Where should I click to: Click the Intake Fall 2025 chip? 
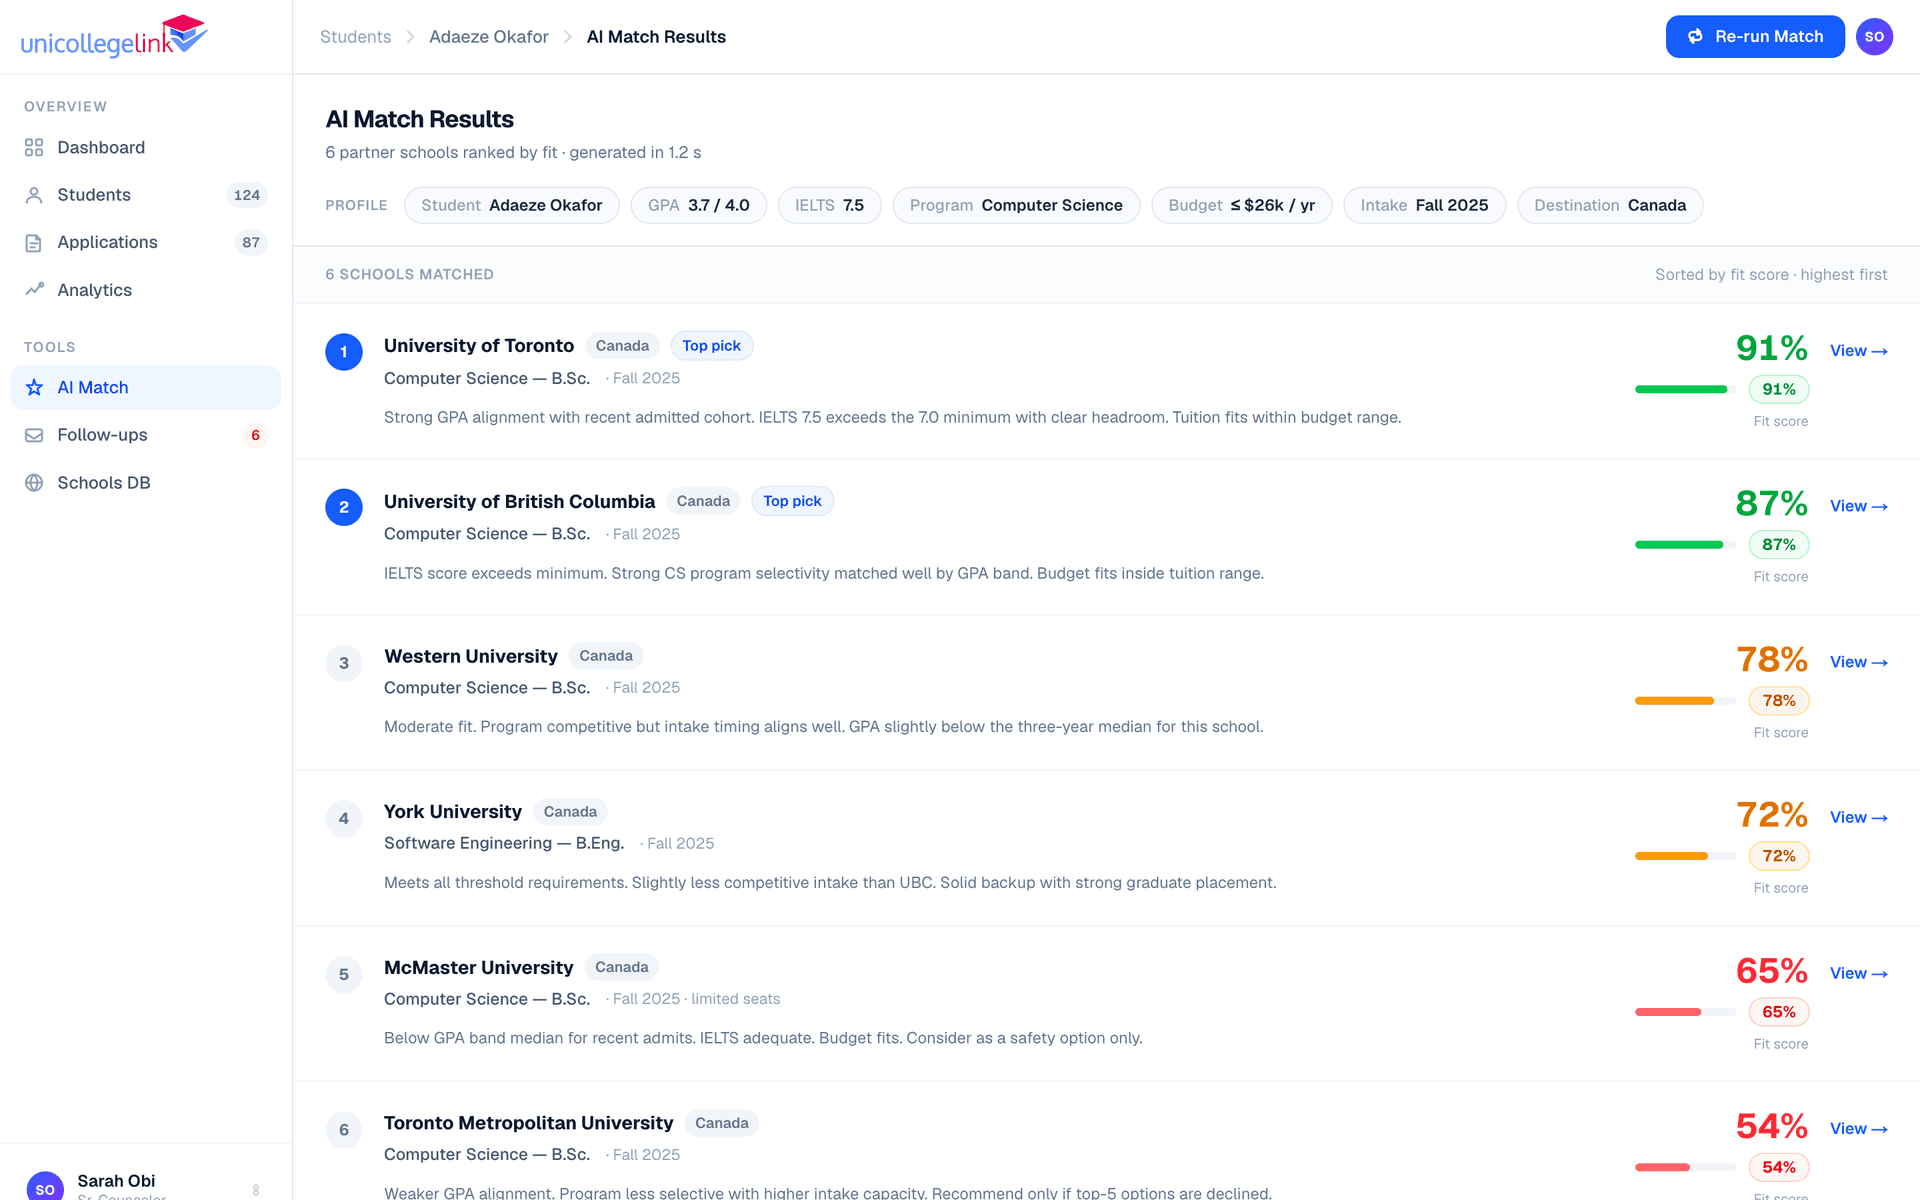[x=1425, y=205]
